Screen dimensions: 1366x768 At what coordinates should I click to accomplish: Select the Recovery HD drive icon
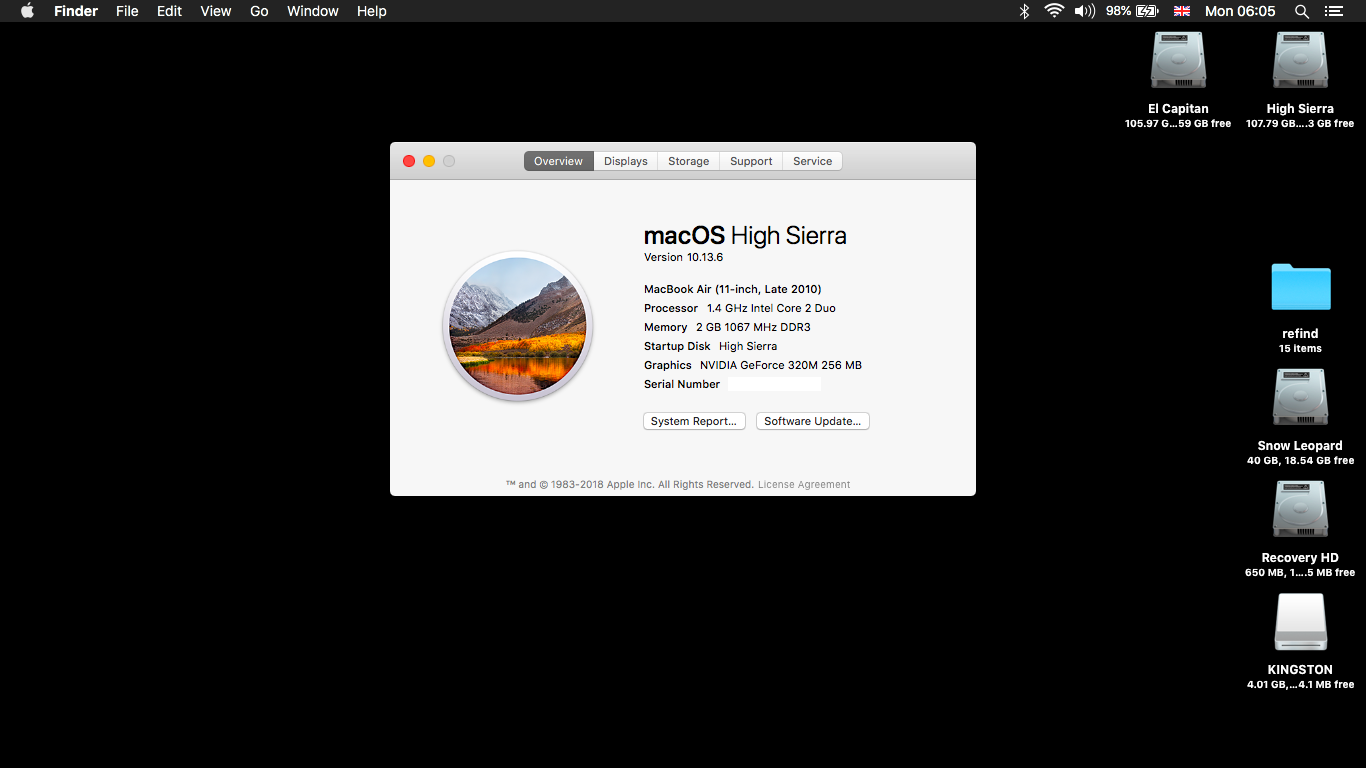[1300, 511]
